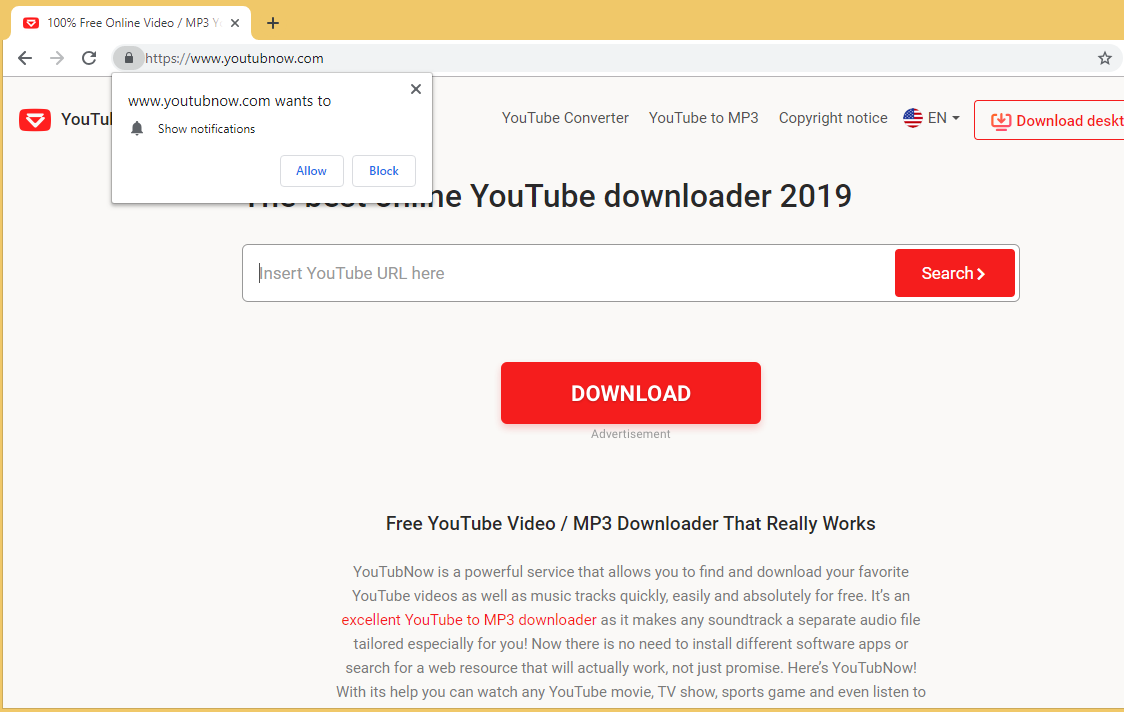This screenshot has width=1124, height=712.
Task: Open the YouTube to MP3 page
Action: [703, 118]
